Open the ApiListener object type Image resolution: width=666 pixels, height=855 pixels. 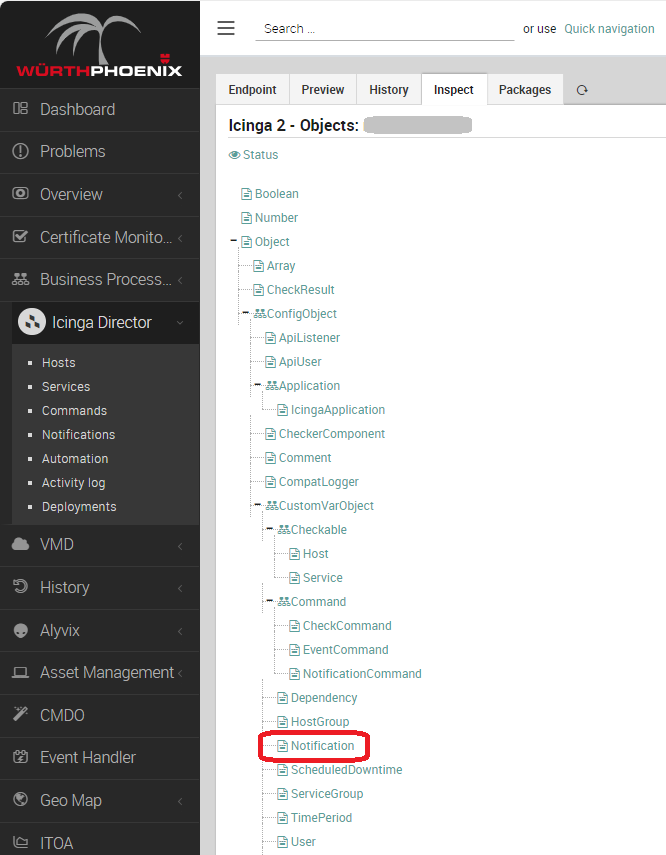coord(309,338)
